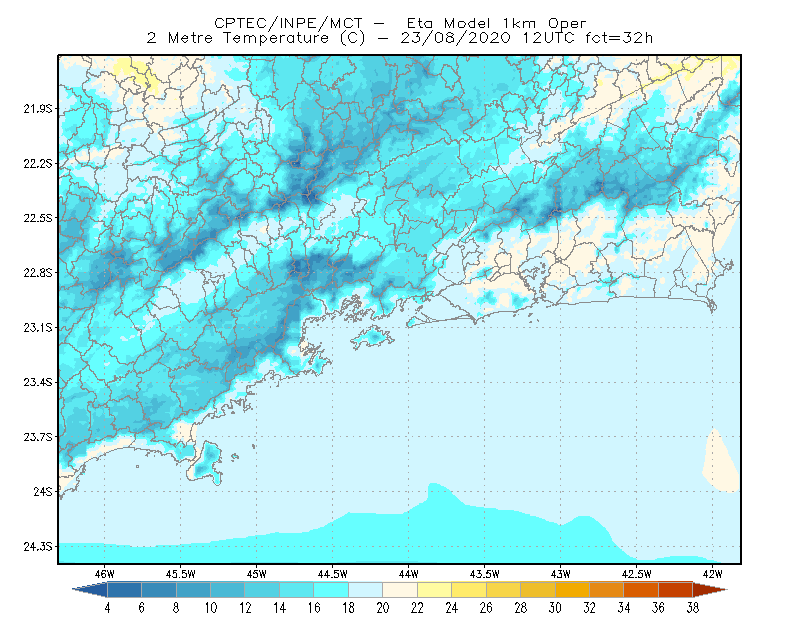
Task: Click the dark red right colorbar arrow
Action: coord(710,590)
